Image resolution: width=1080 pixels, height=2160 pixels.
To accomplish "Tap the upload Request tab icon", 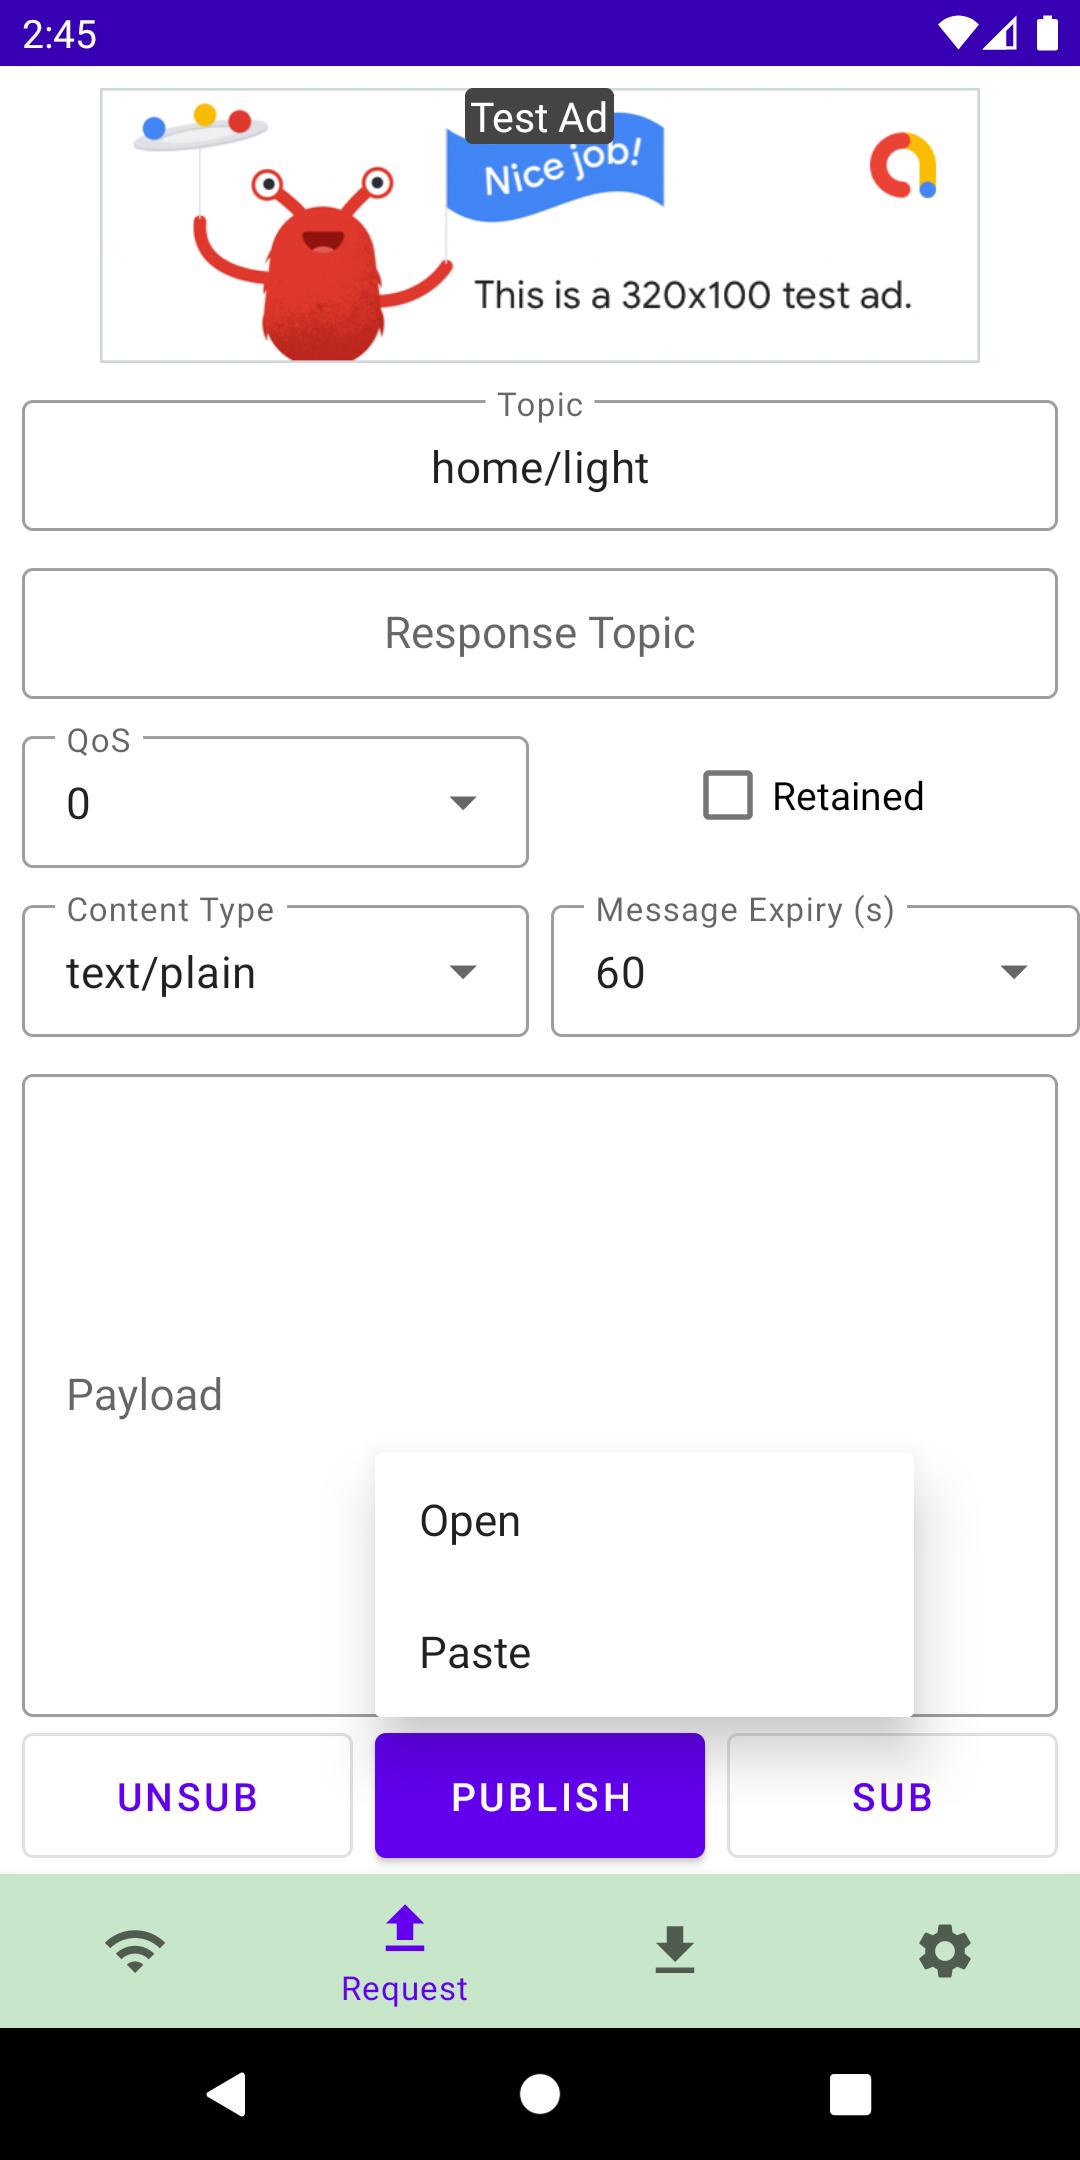I will 405,1929.
